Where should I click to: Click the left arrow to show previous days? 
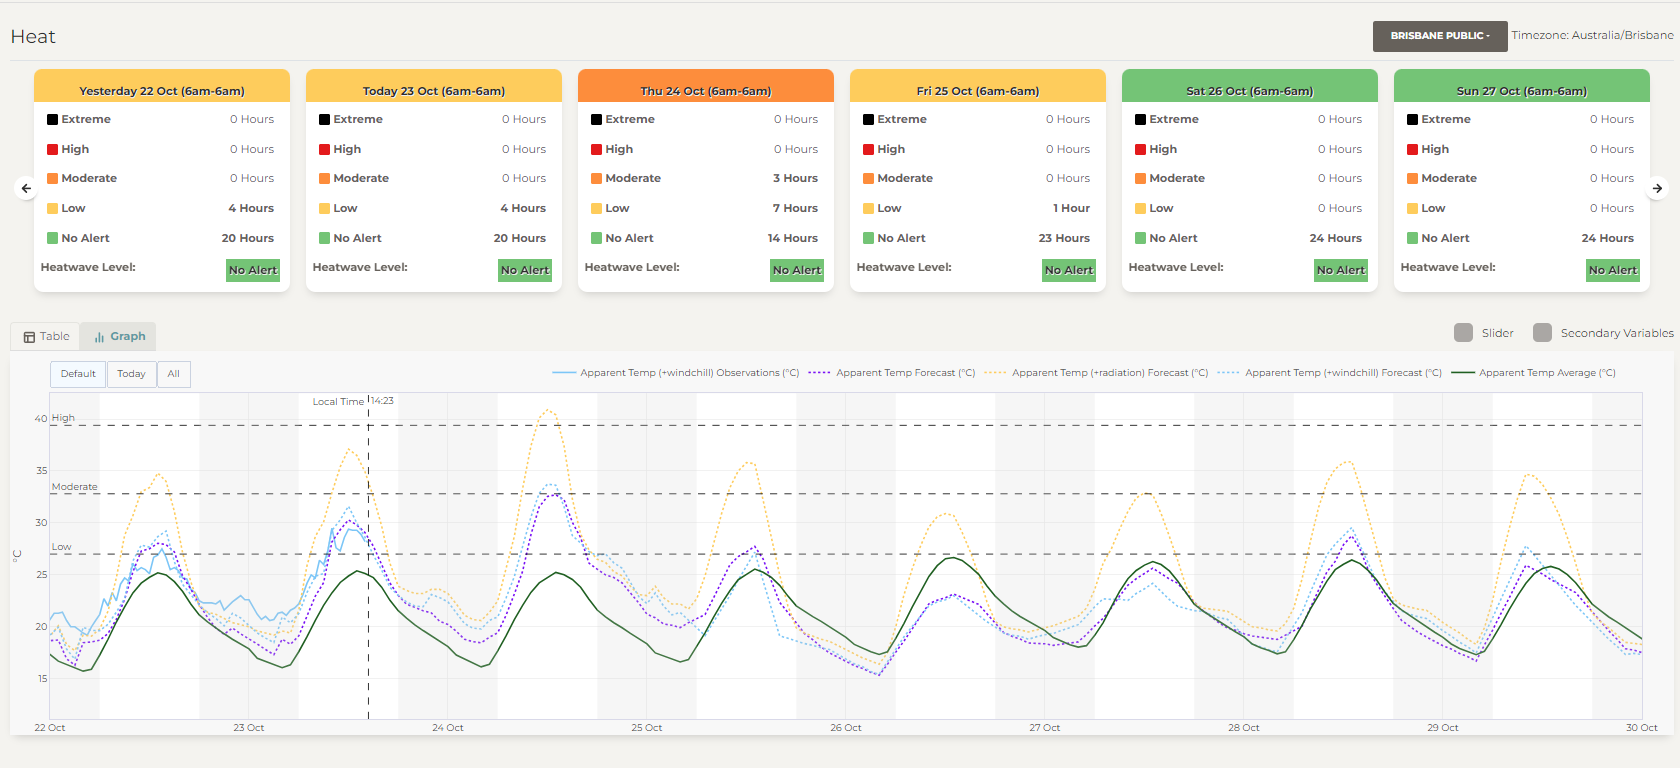[26, 188]
